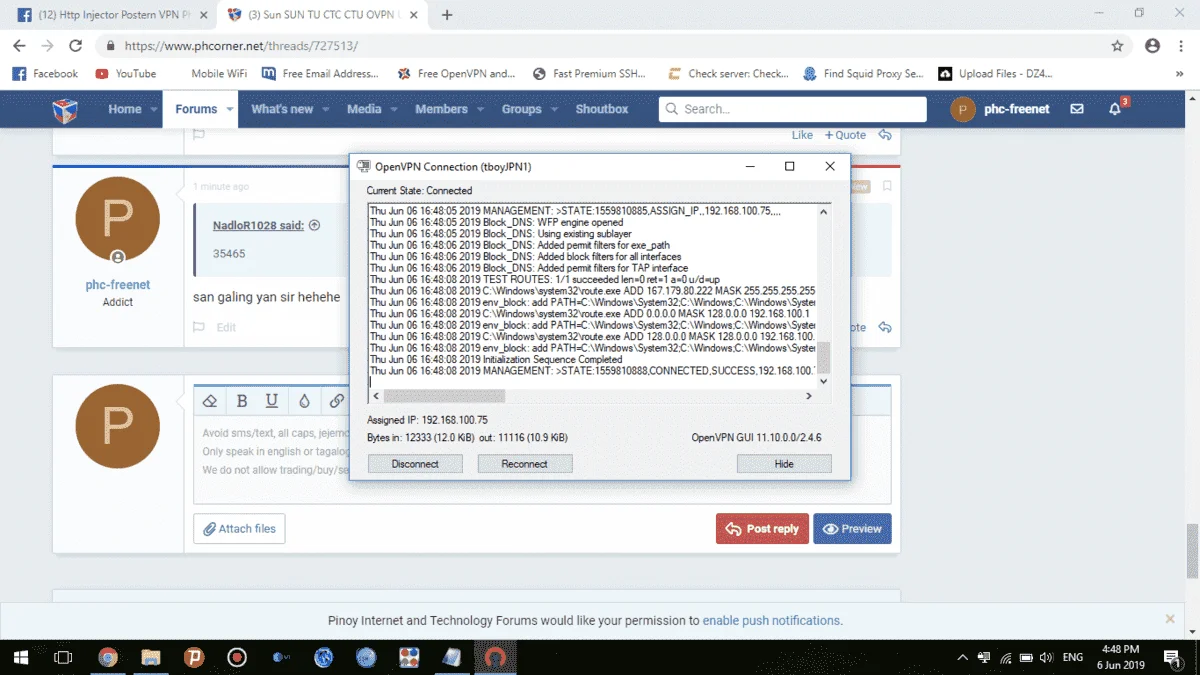Viewport: 1200px width, 675px height.
Task: Click the padlock site info icon in address bar
Action: (109, 46)
